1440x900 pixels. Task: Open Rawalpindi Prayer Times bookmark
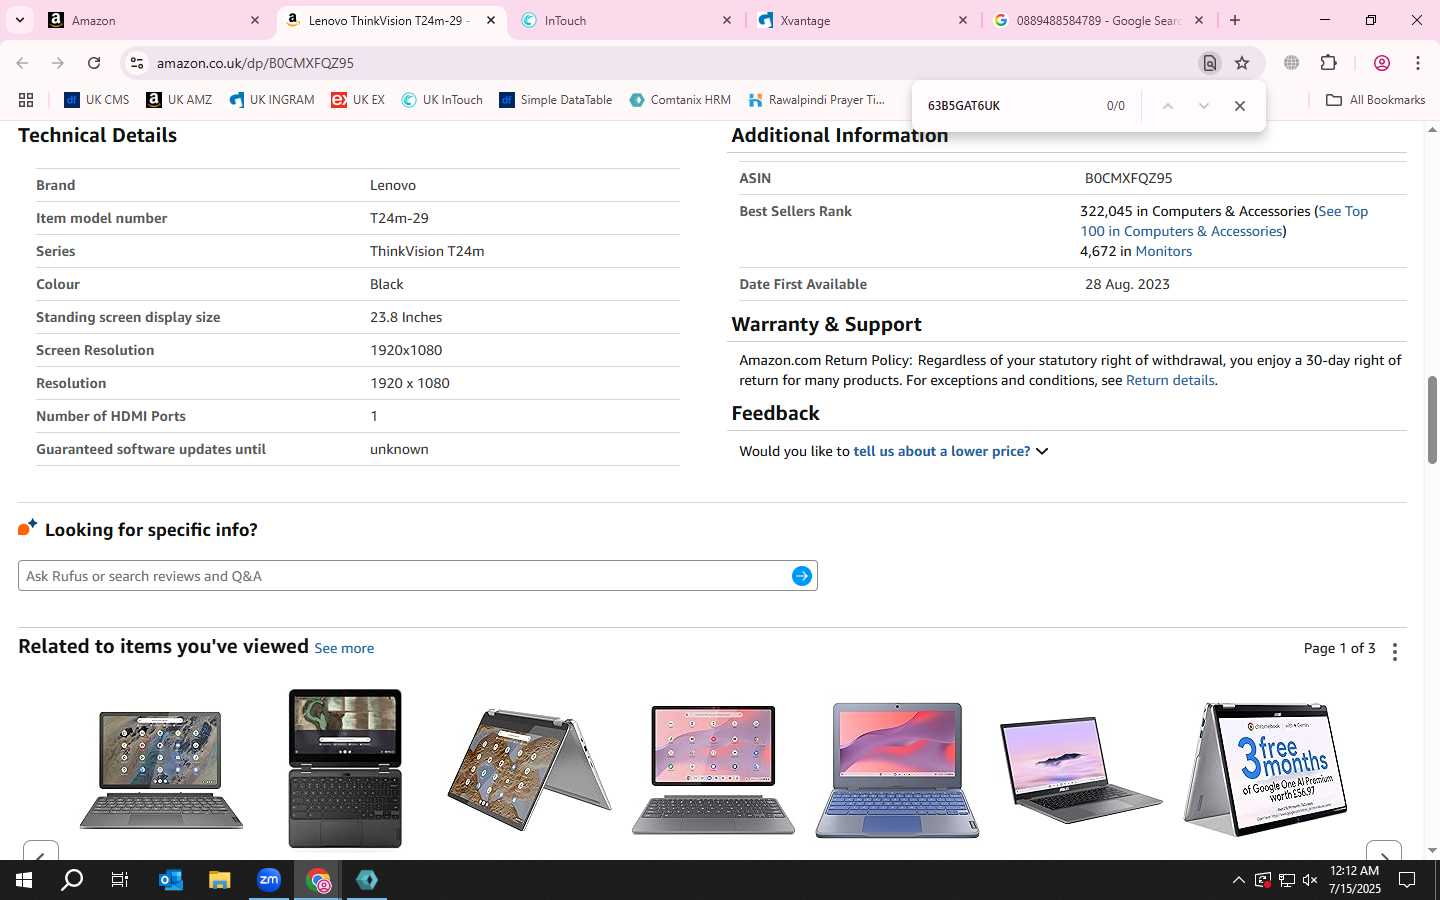tap(817, 100)
